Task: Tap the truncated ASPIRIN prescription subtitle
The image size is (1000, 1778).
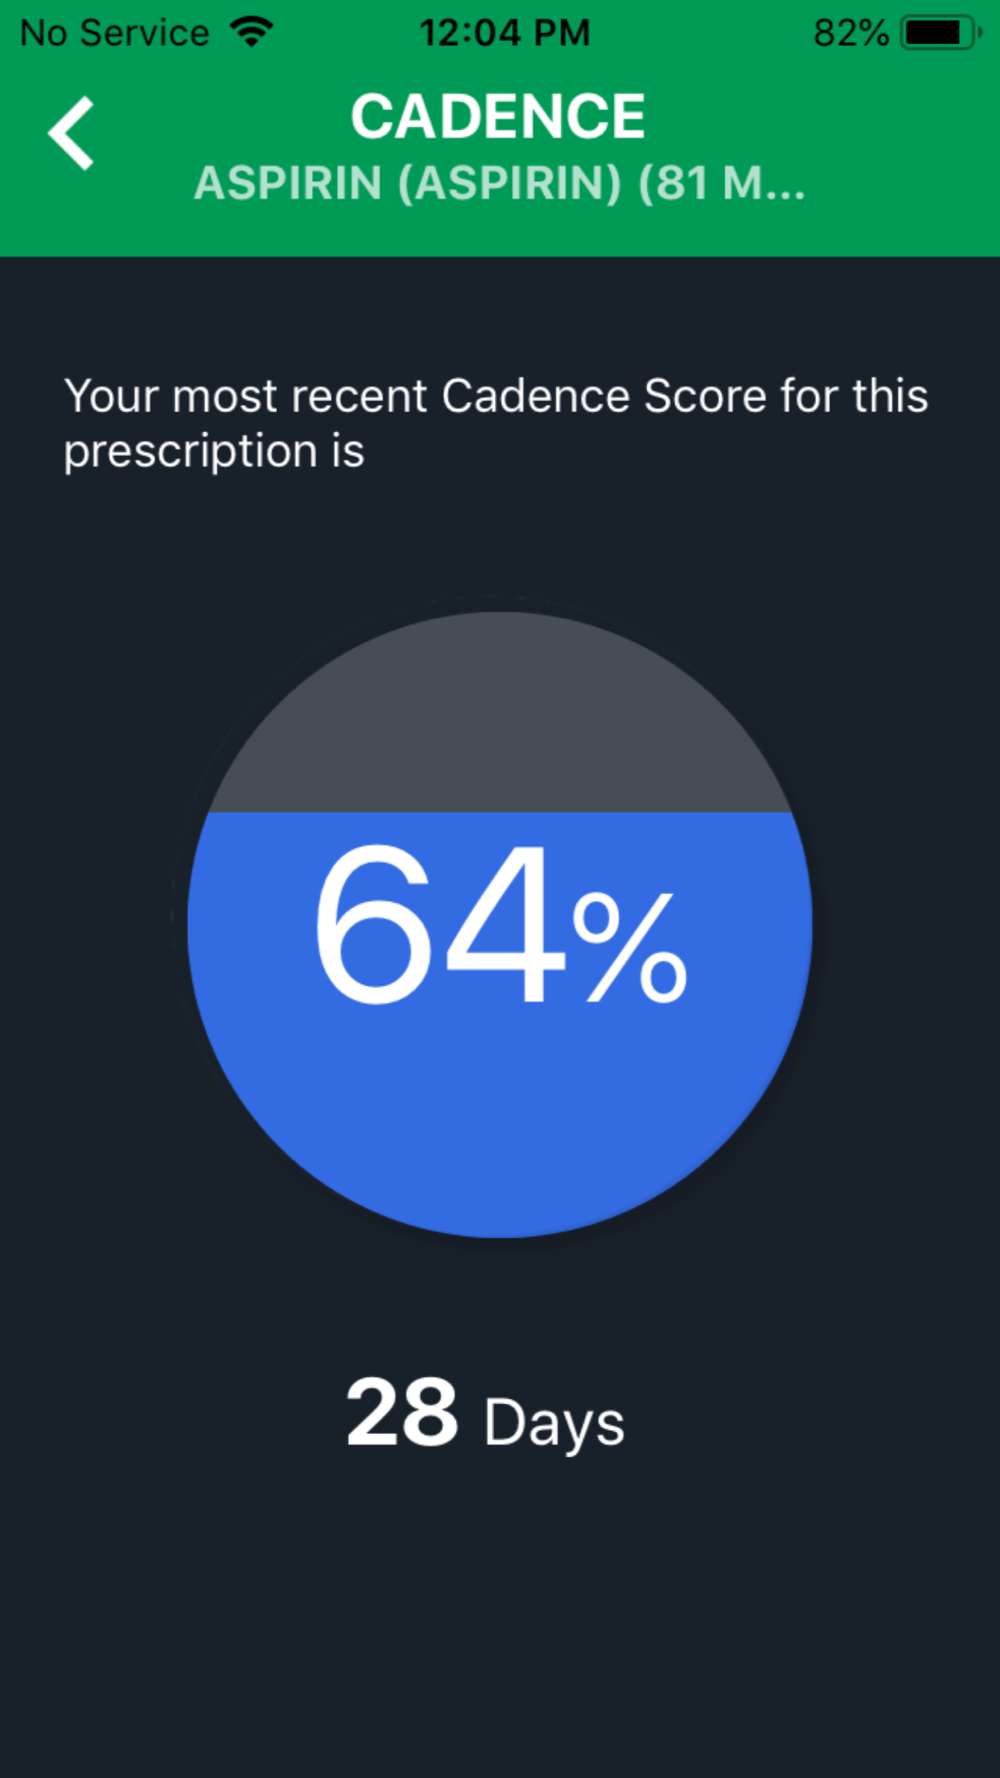Action: 499,183
